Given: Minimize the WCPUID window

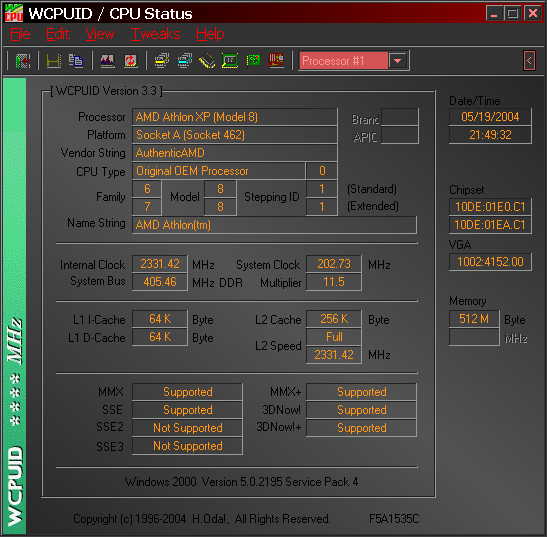Looking at the screenshot, I should [494, 14].
